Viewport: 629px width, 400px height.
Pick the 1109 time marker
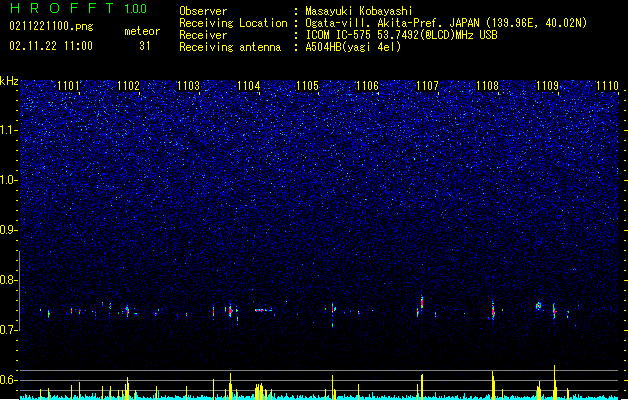(x=547, y=86)
